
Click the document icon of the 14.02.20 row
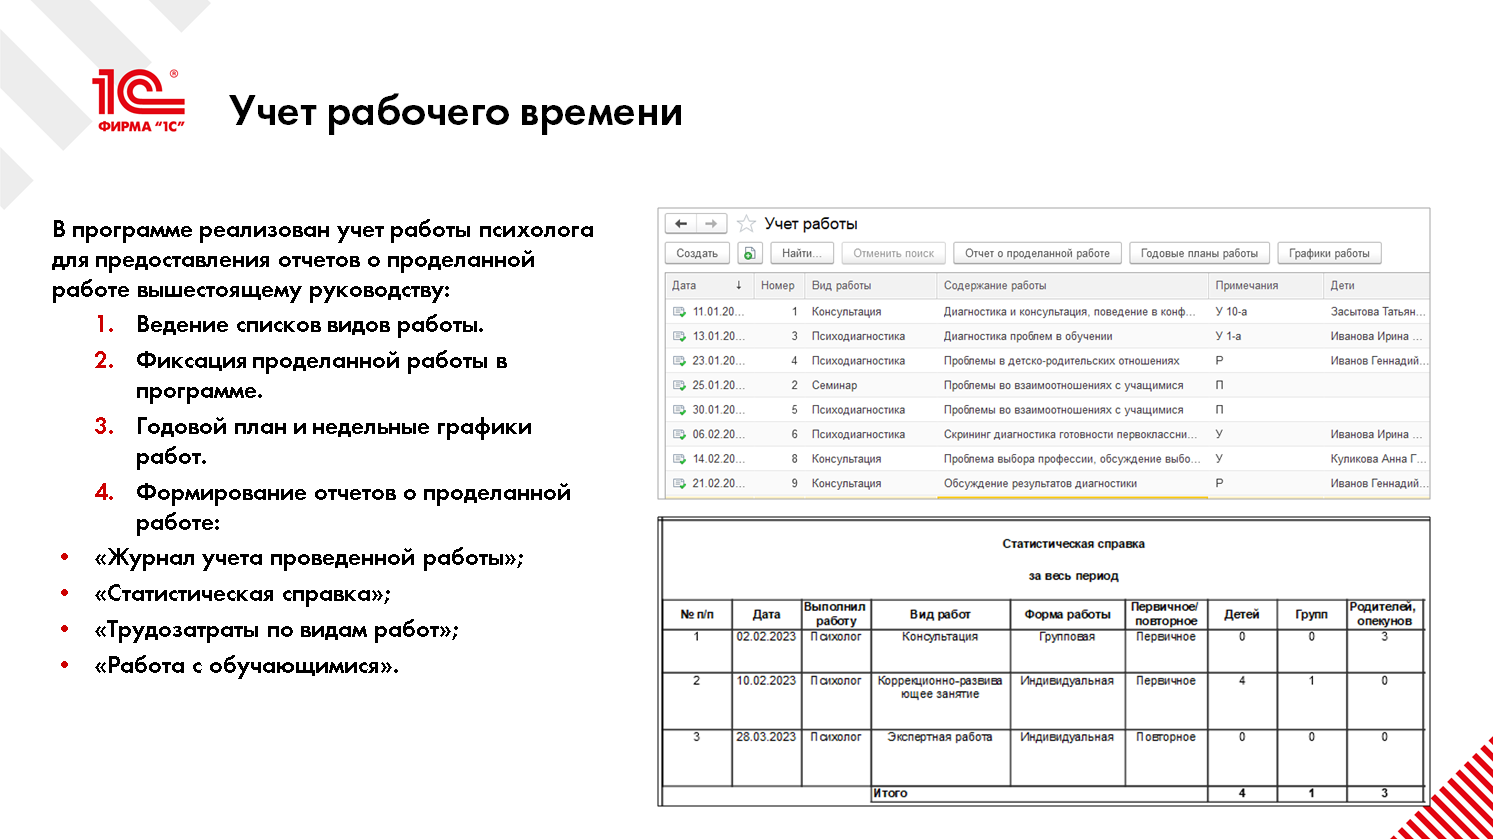click(x=680, y=459)
